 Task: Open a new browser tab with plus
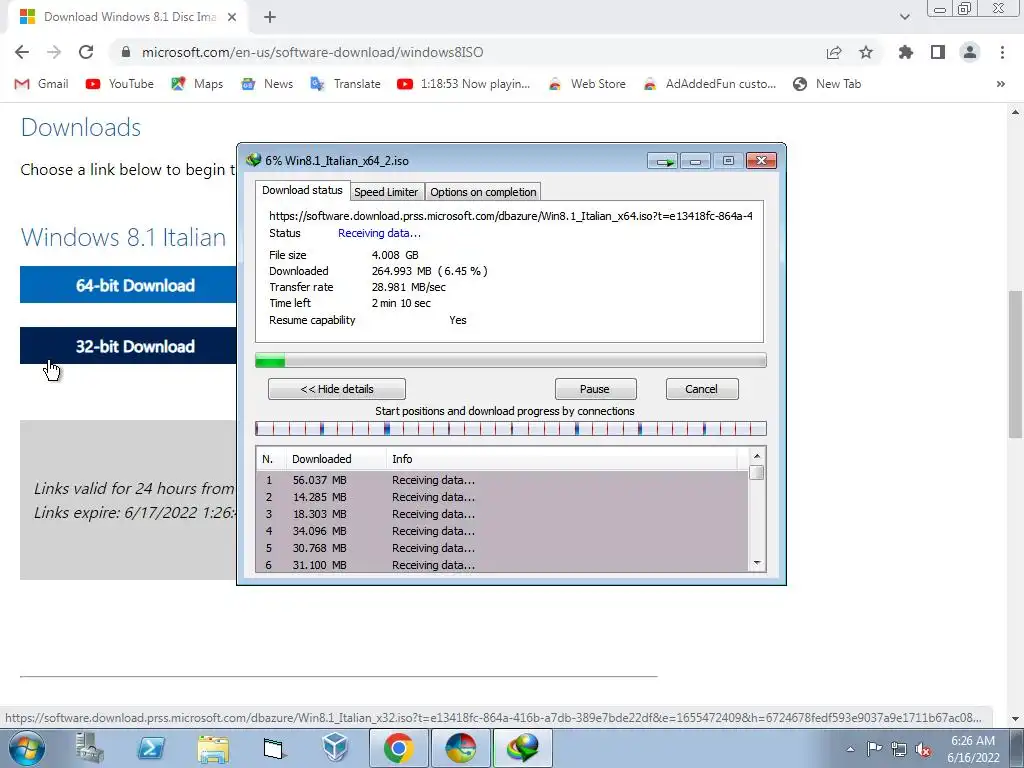click(270, 17)
